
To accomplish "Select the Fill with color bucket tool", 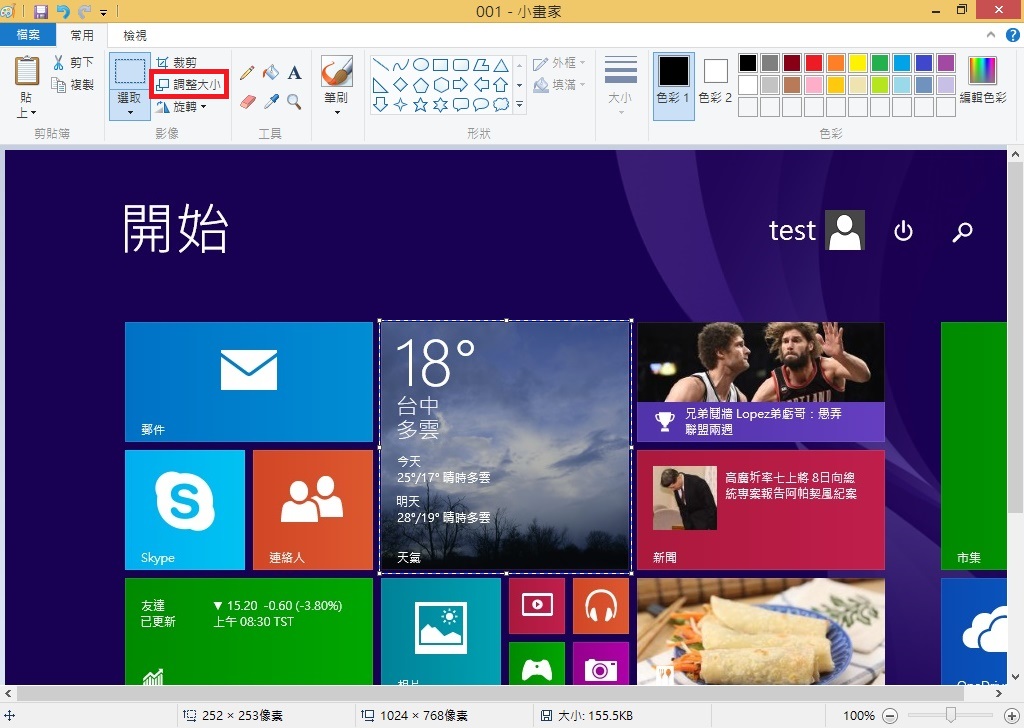I will [x=270, y=73].
